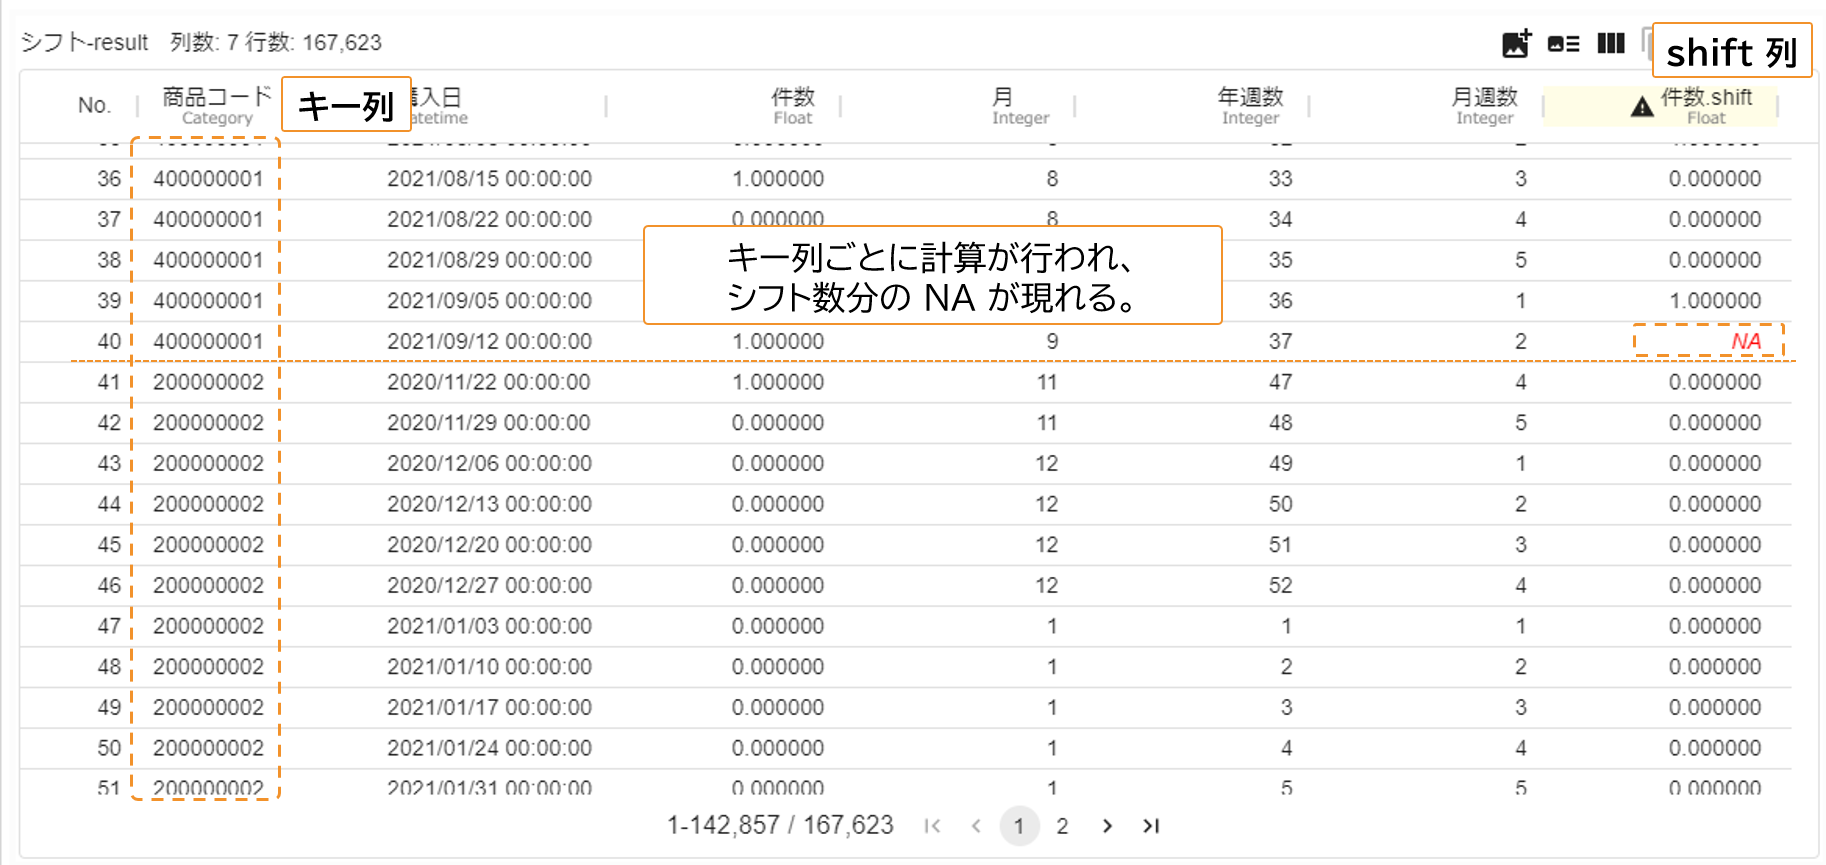Click 件数.shift value 1.000000 in row 39

click(x=1715, y=301)
